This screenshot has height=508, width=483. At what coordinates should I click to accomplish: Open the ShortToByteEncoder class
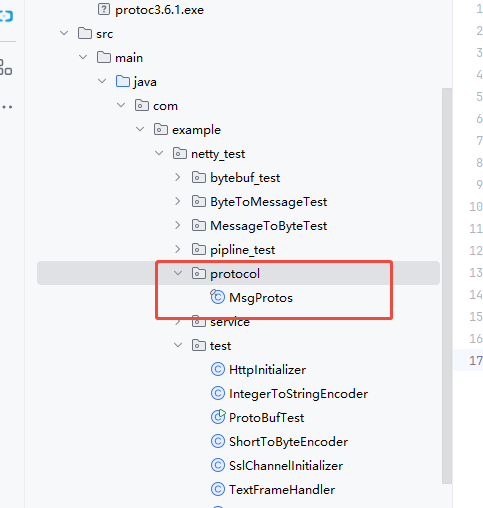point(288,442)
